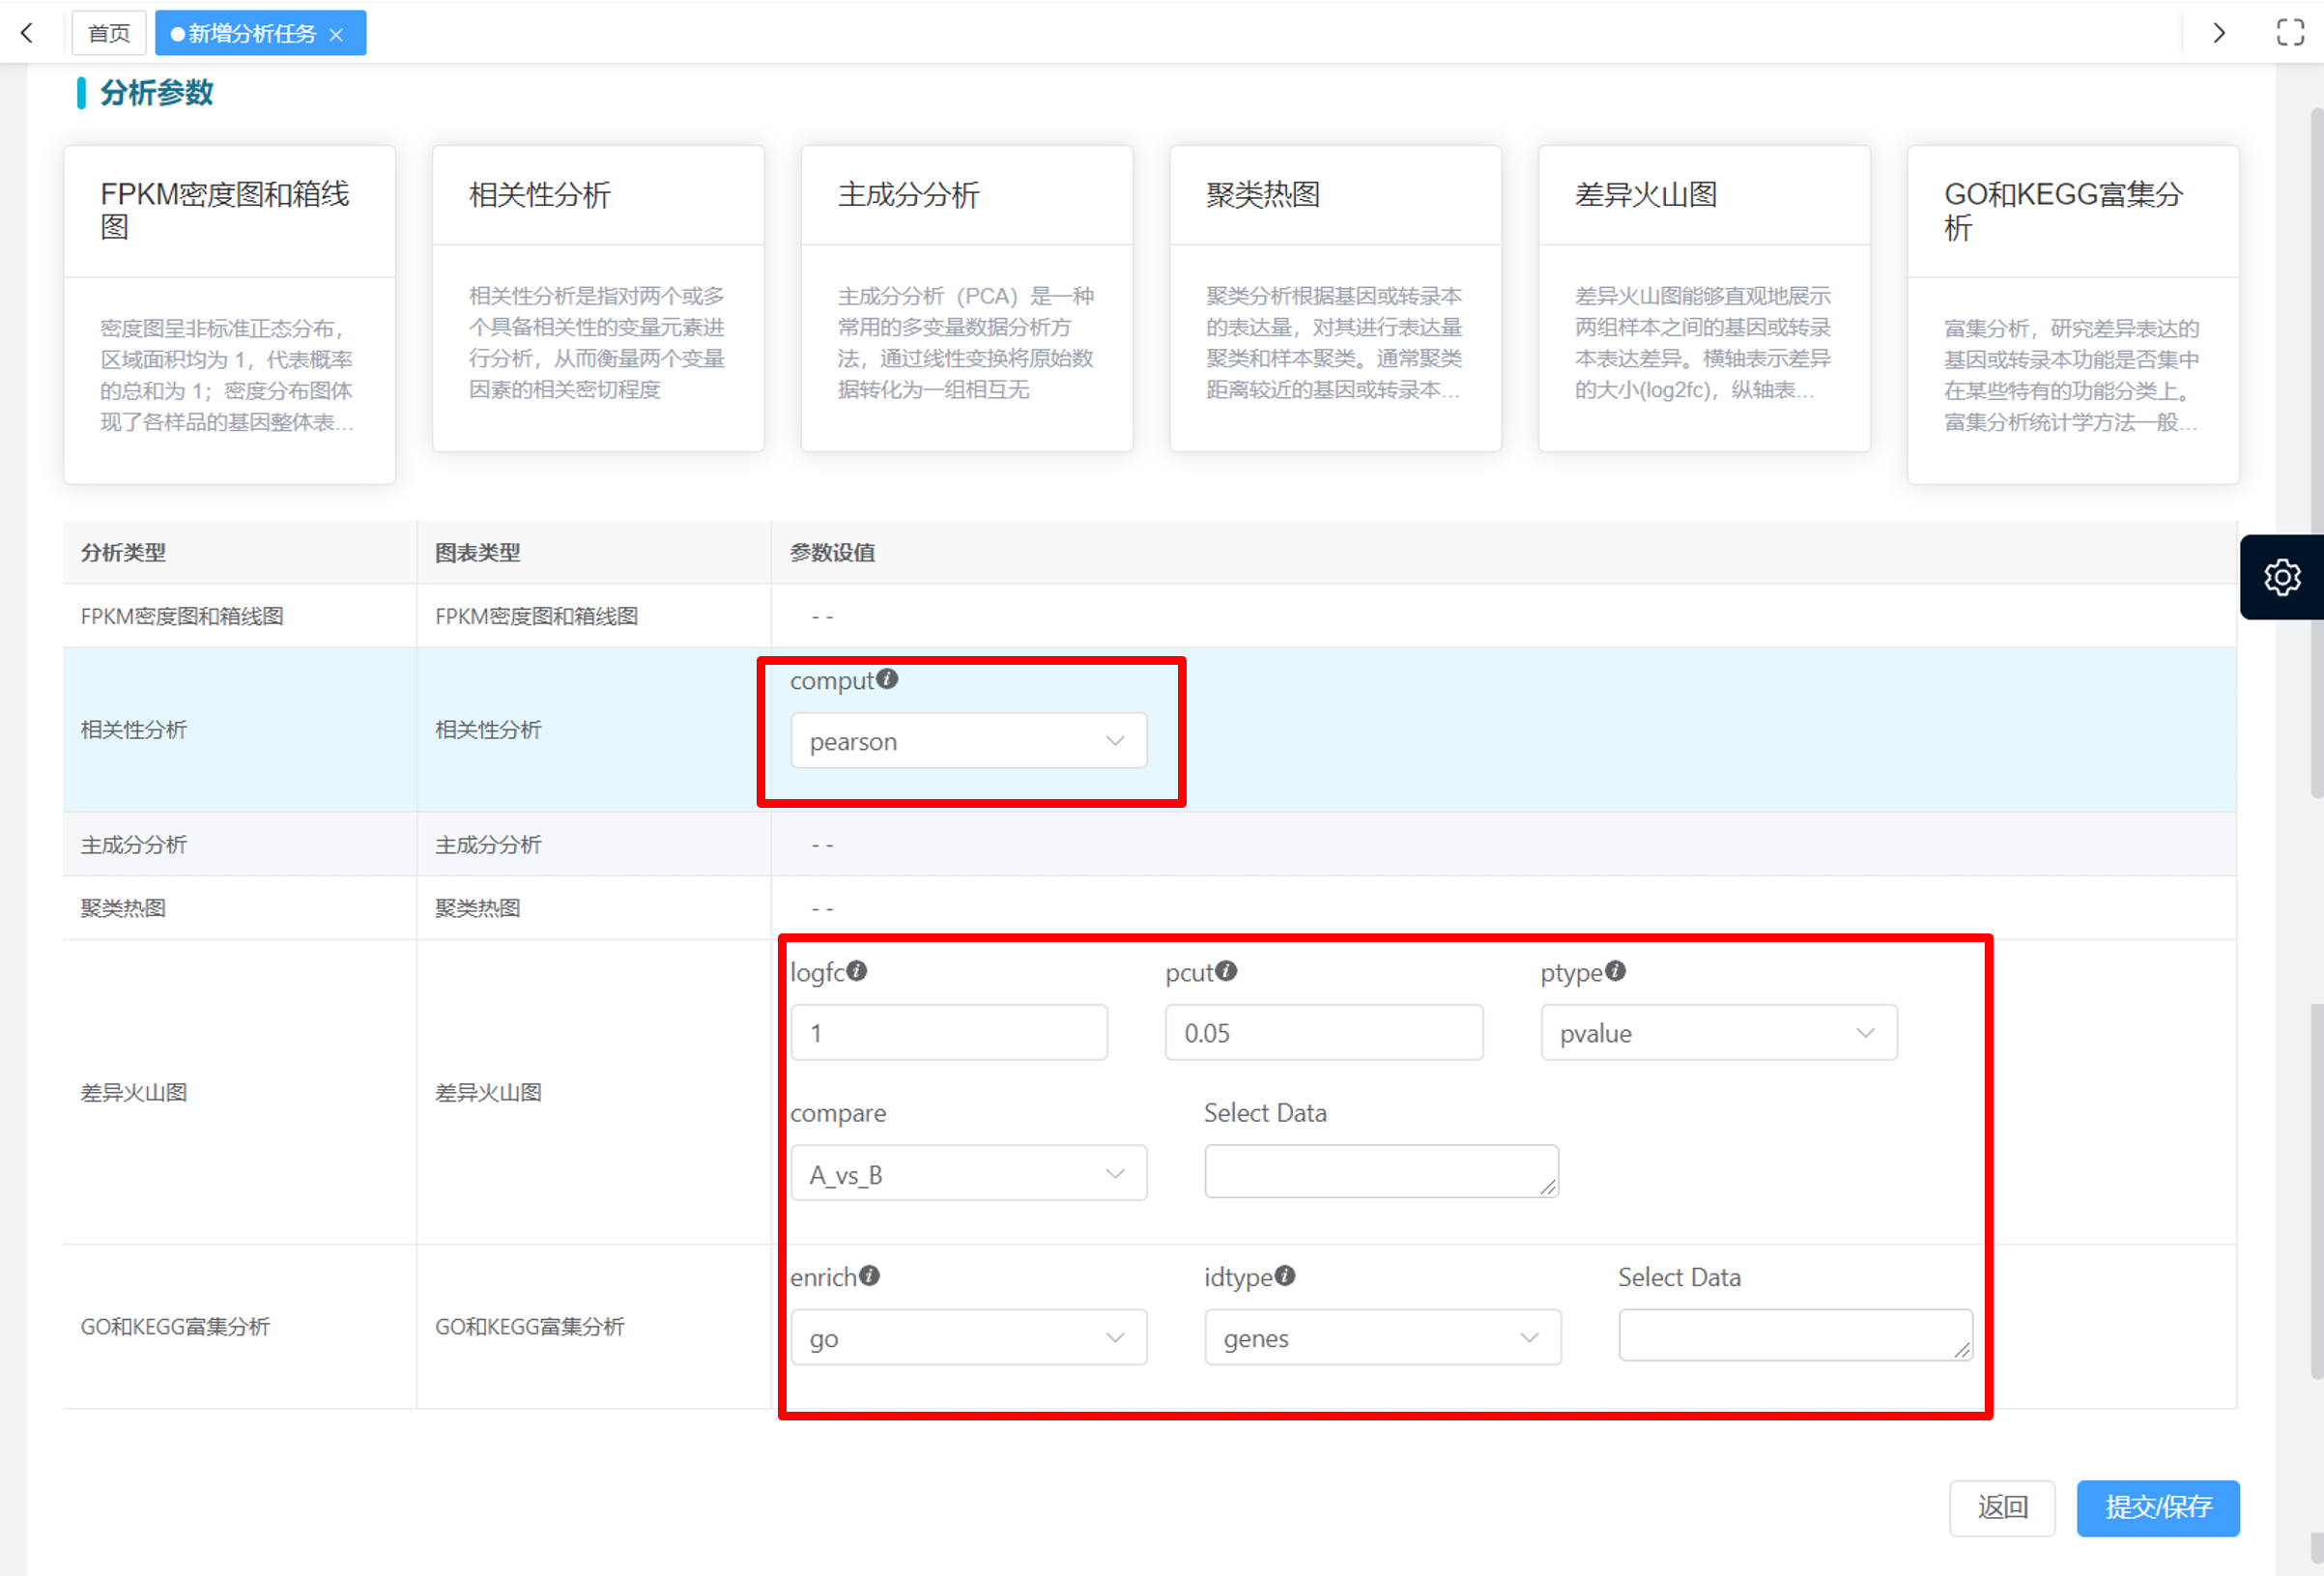The width and height of the screenshot is (2324, 1576).
Task: Click the logfc input field
Action: click(949, 1033)
